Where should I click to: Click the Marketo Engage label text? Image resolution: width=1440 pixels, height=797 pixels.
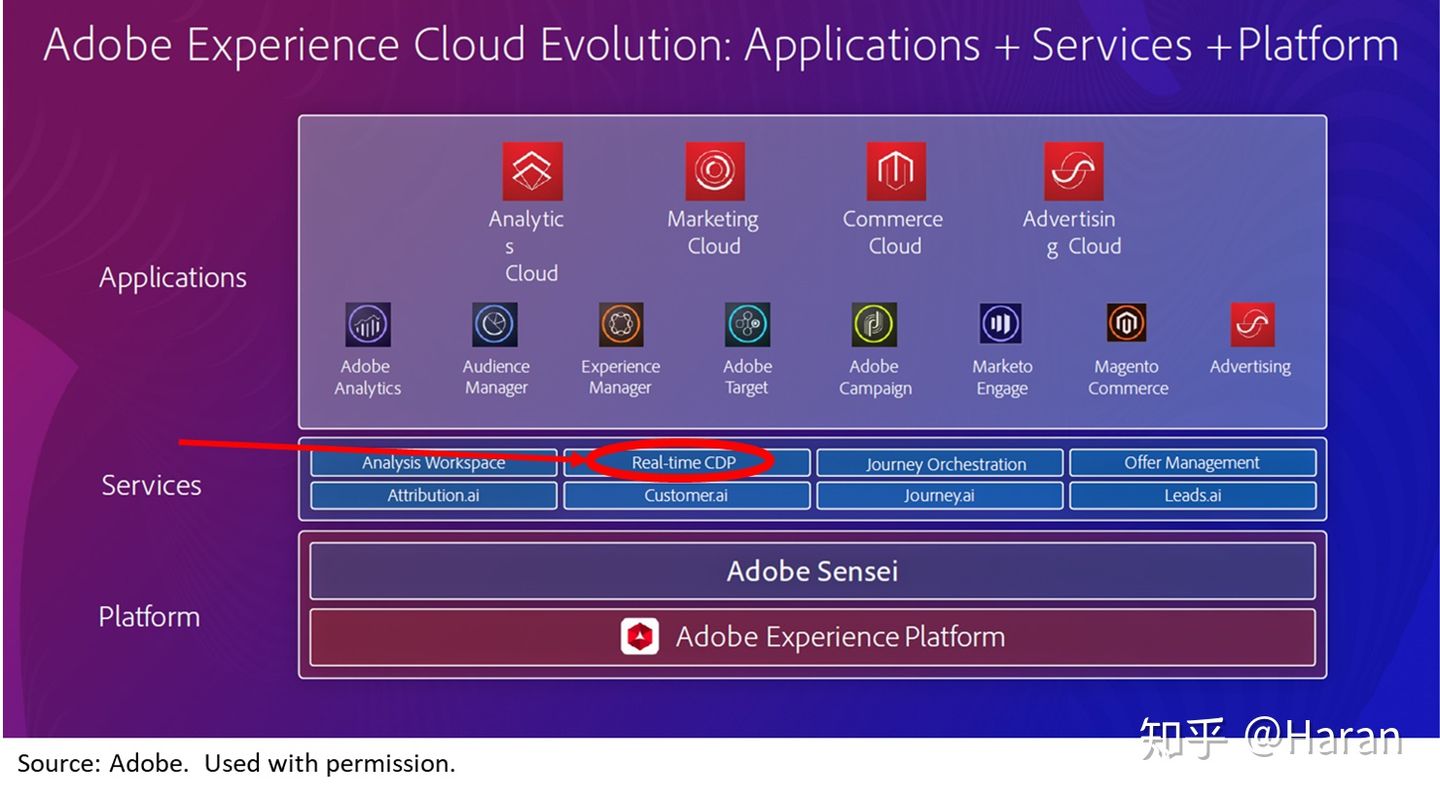1002,377
